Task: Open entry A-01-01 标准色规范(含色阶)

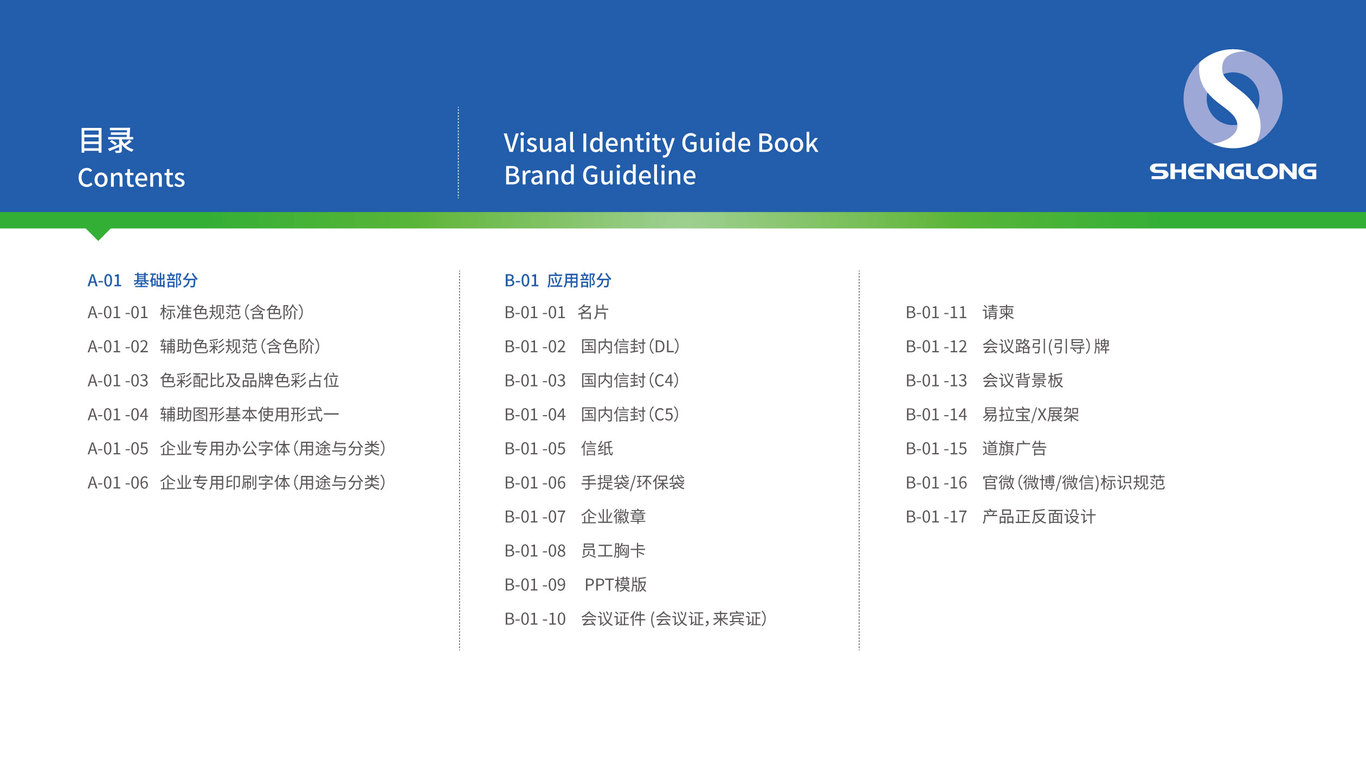Action: 196,312
